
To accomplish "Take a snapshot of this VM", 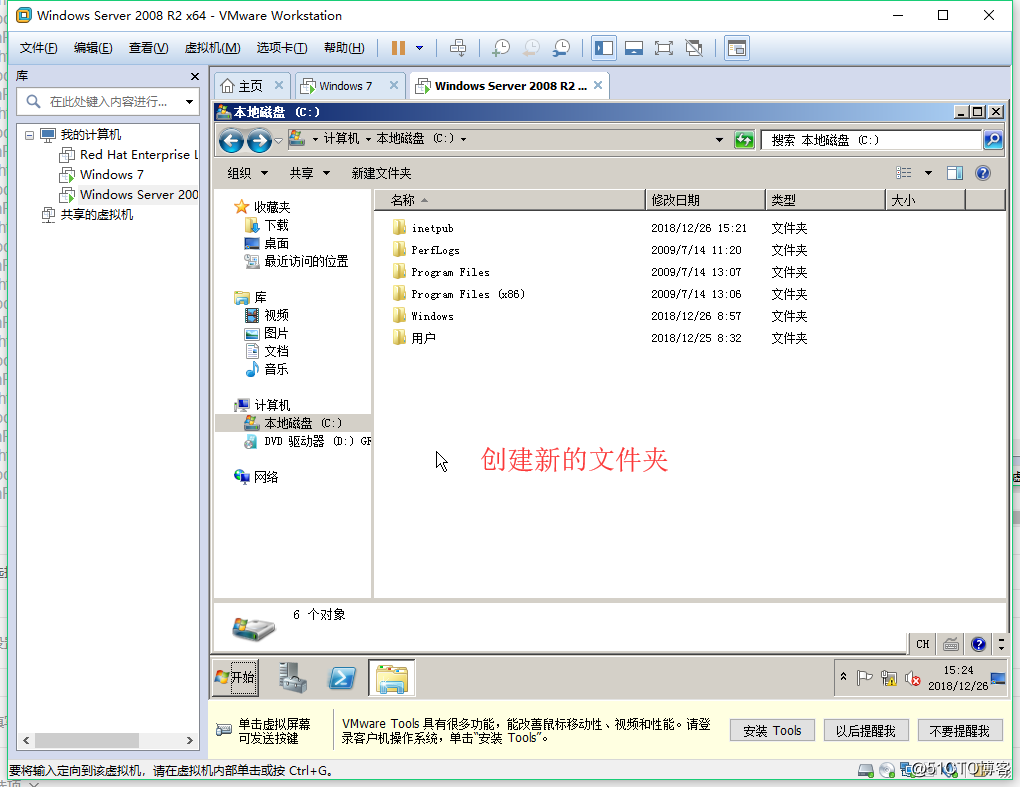I will [x=501, y=47].
